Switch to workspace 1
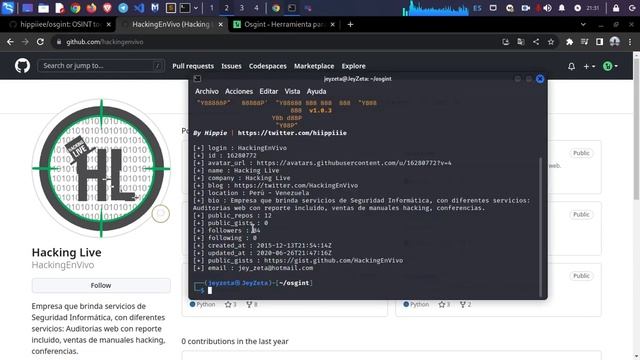Screen dimensions: 640x360 coord(211,8)
